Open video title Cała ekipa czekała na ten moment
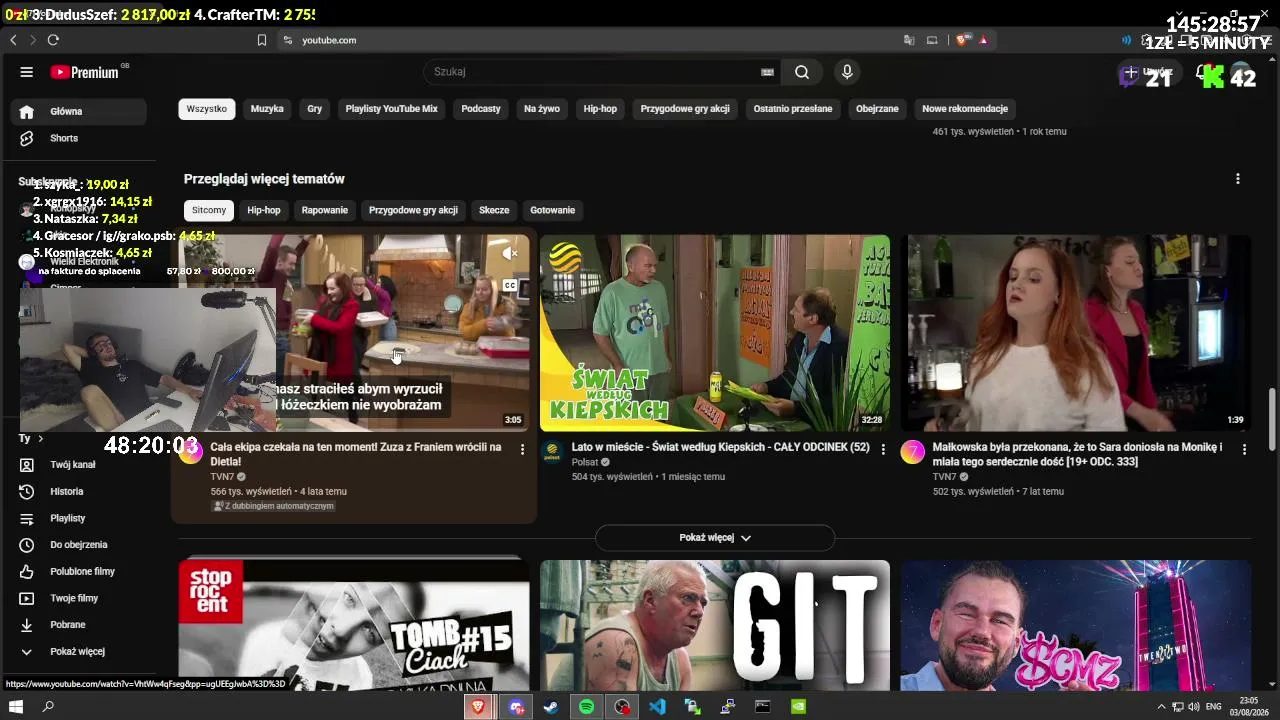The height and width of the screenshot is (720, 1280). pos(356,454)
